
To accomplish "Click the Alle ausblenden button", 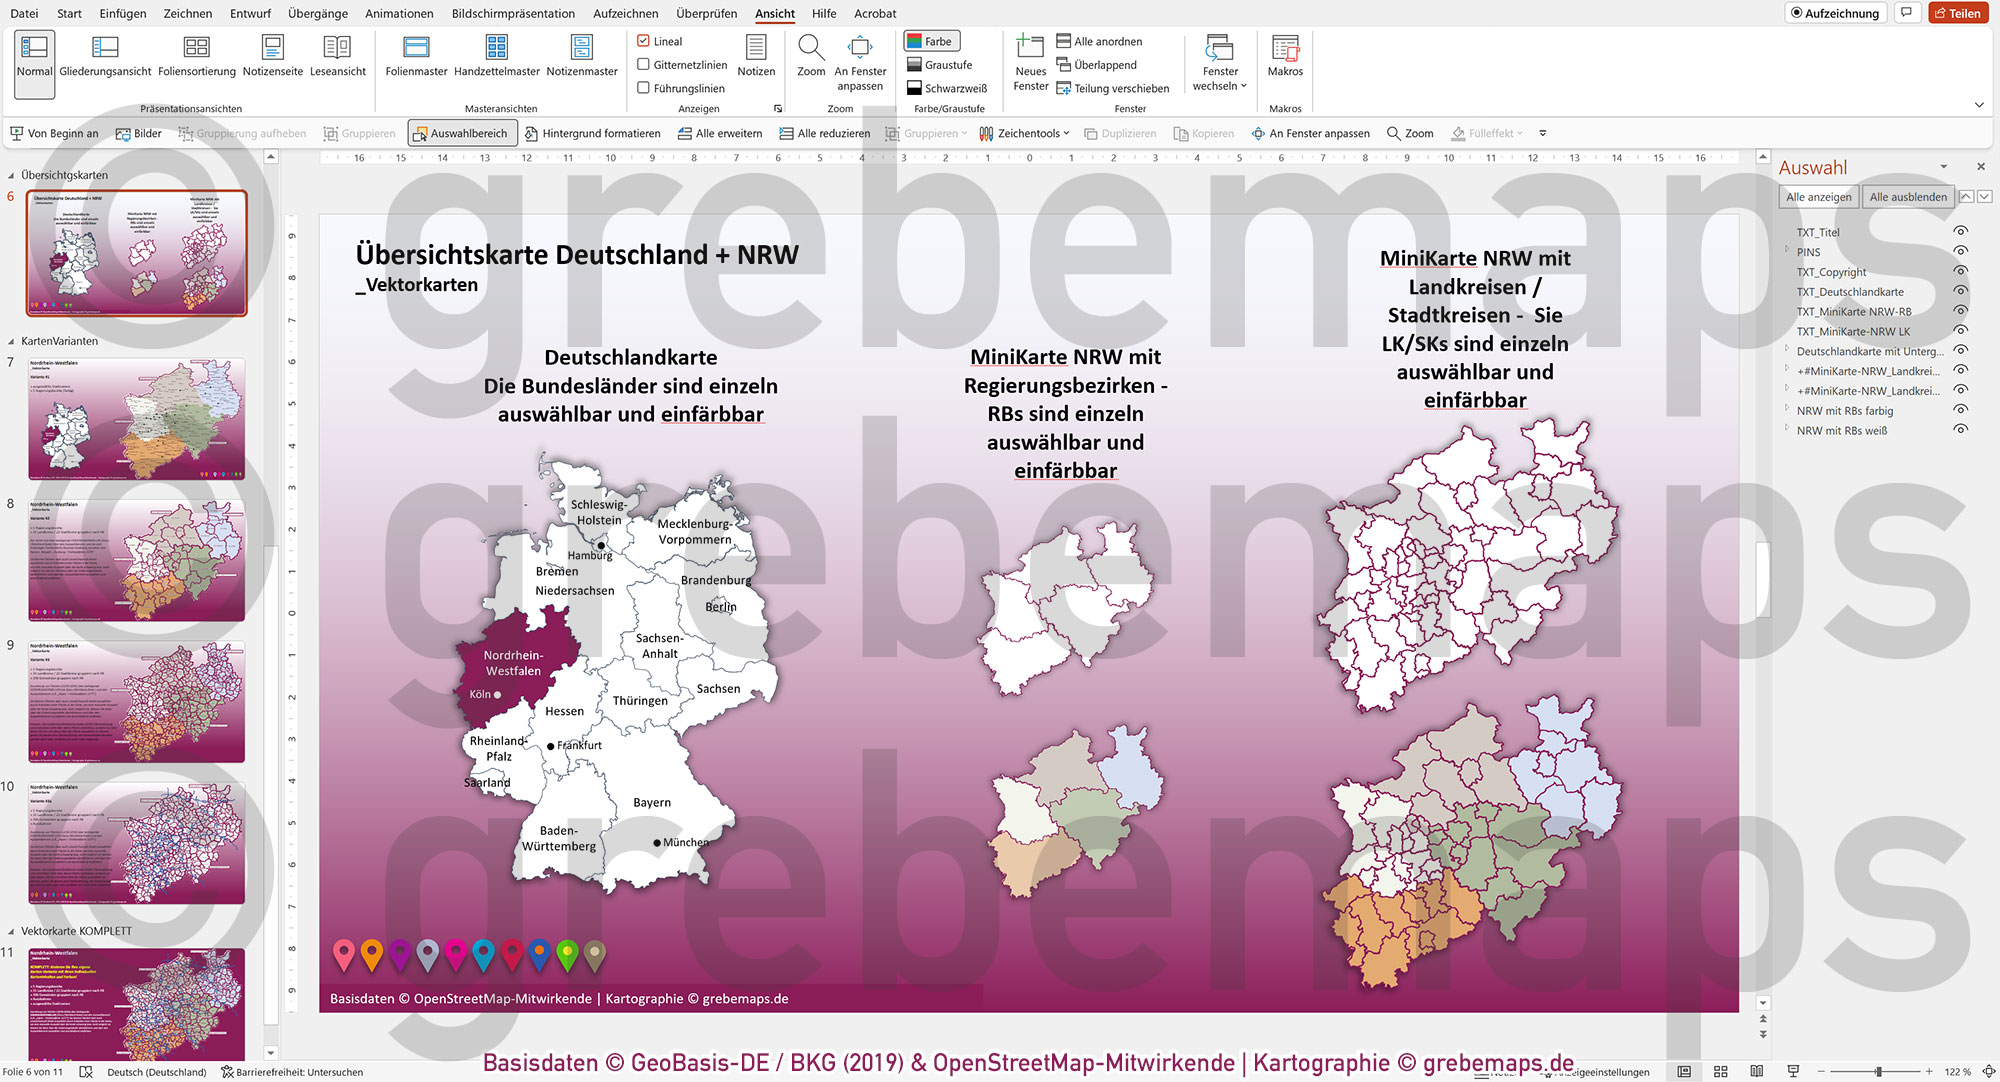I will pos(1908,197).
